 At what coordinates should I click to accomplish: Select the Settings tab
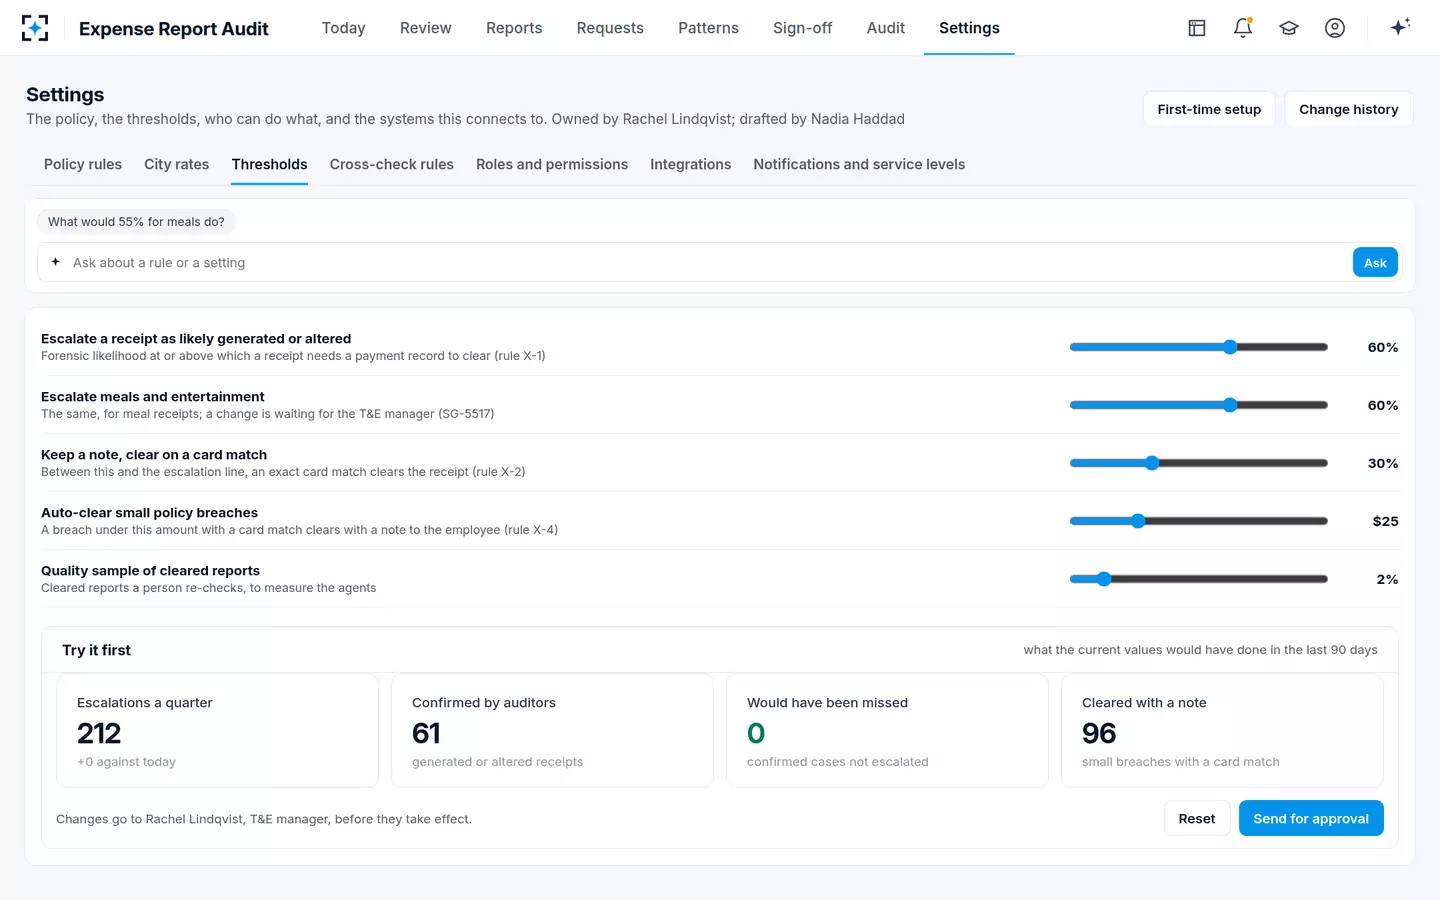[x=969, y=28]
